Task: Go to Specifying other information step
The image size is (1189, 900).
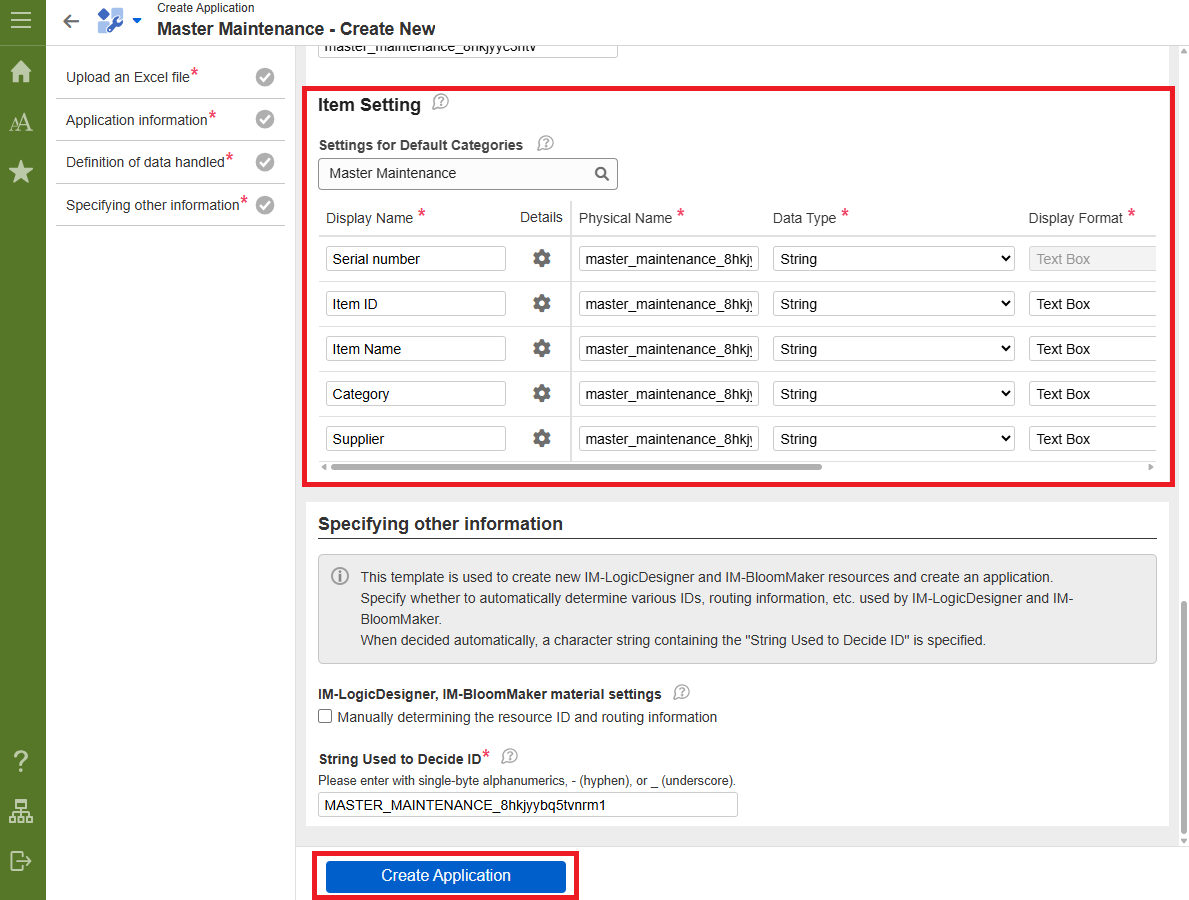Action: (171, 205)
